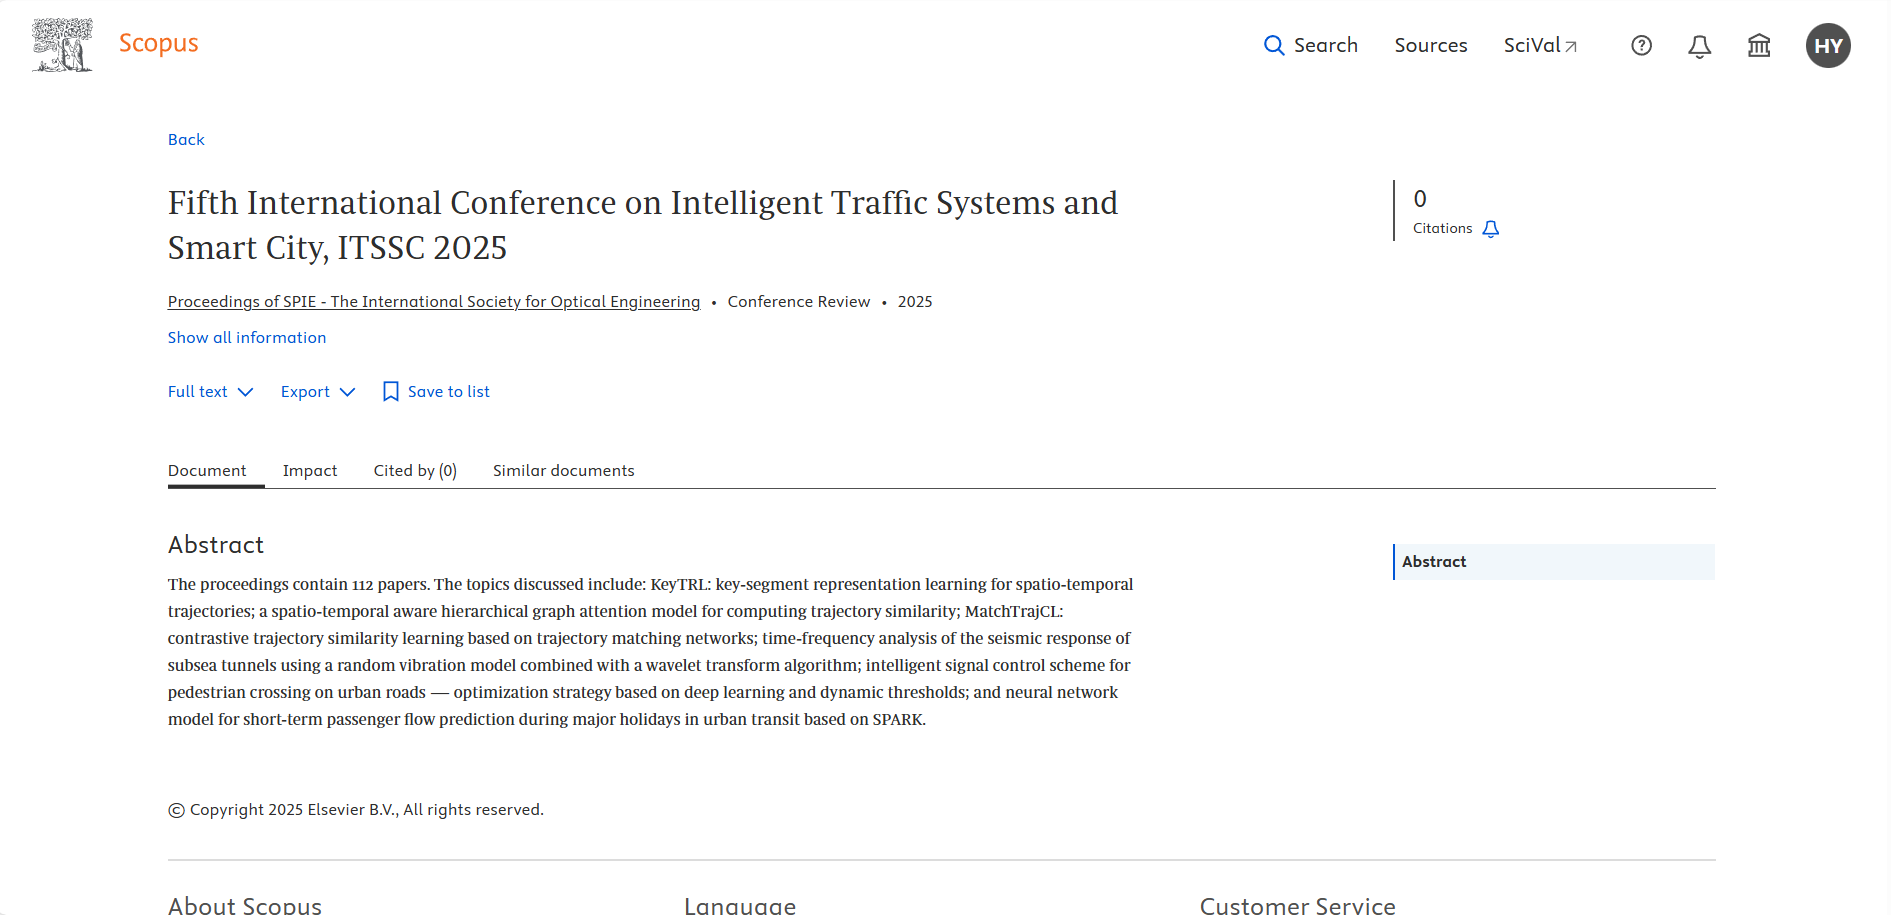The width and height of the screenshot is (1891, 915).
Task: Jump to Abstract in side navigation
Action: coord(1434,562)
